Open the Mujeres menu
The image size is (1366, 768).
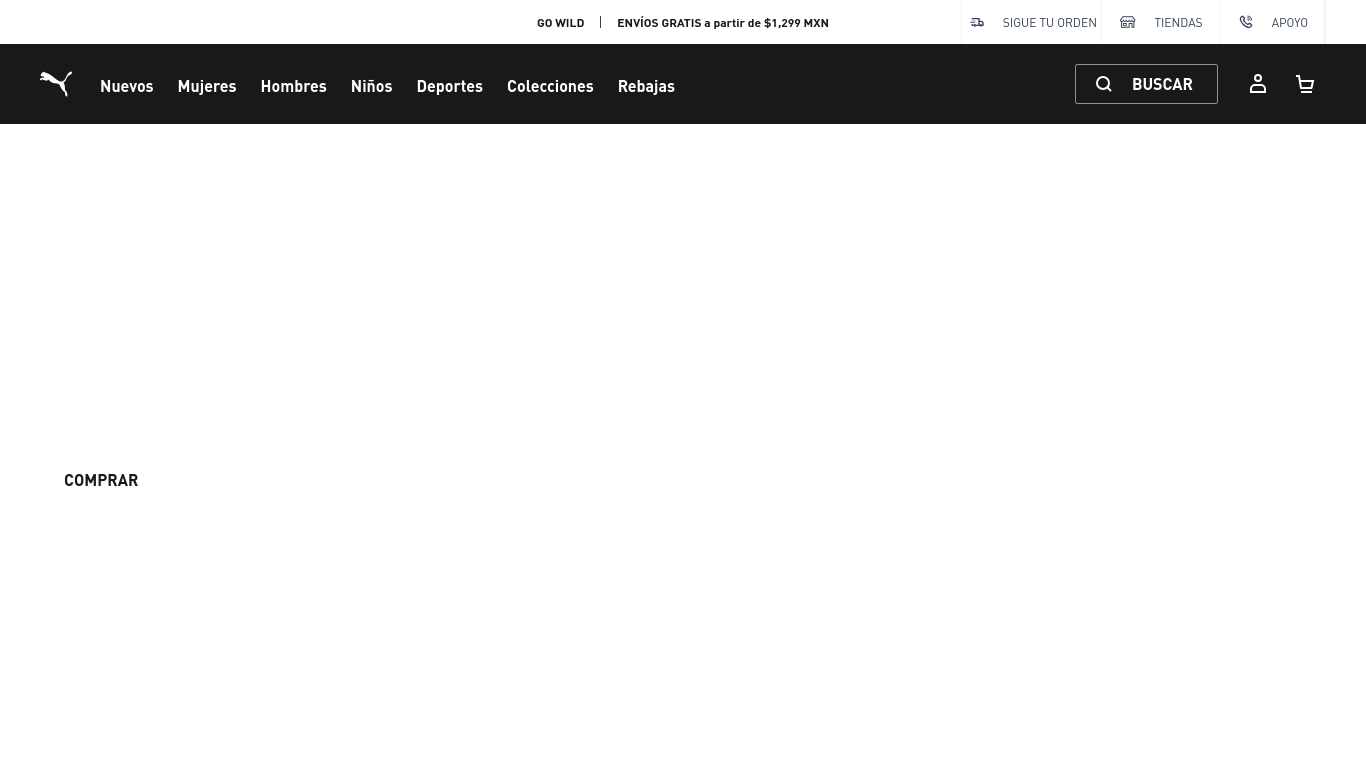[x=207, y=86]
